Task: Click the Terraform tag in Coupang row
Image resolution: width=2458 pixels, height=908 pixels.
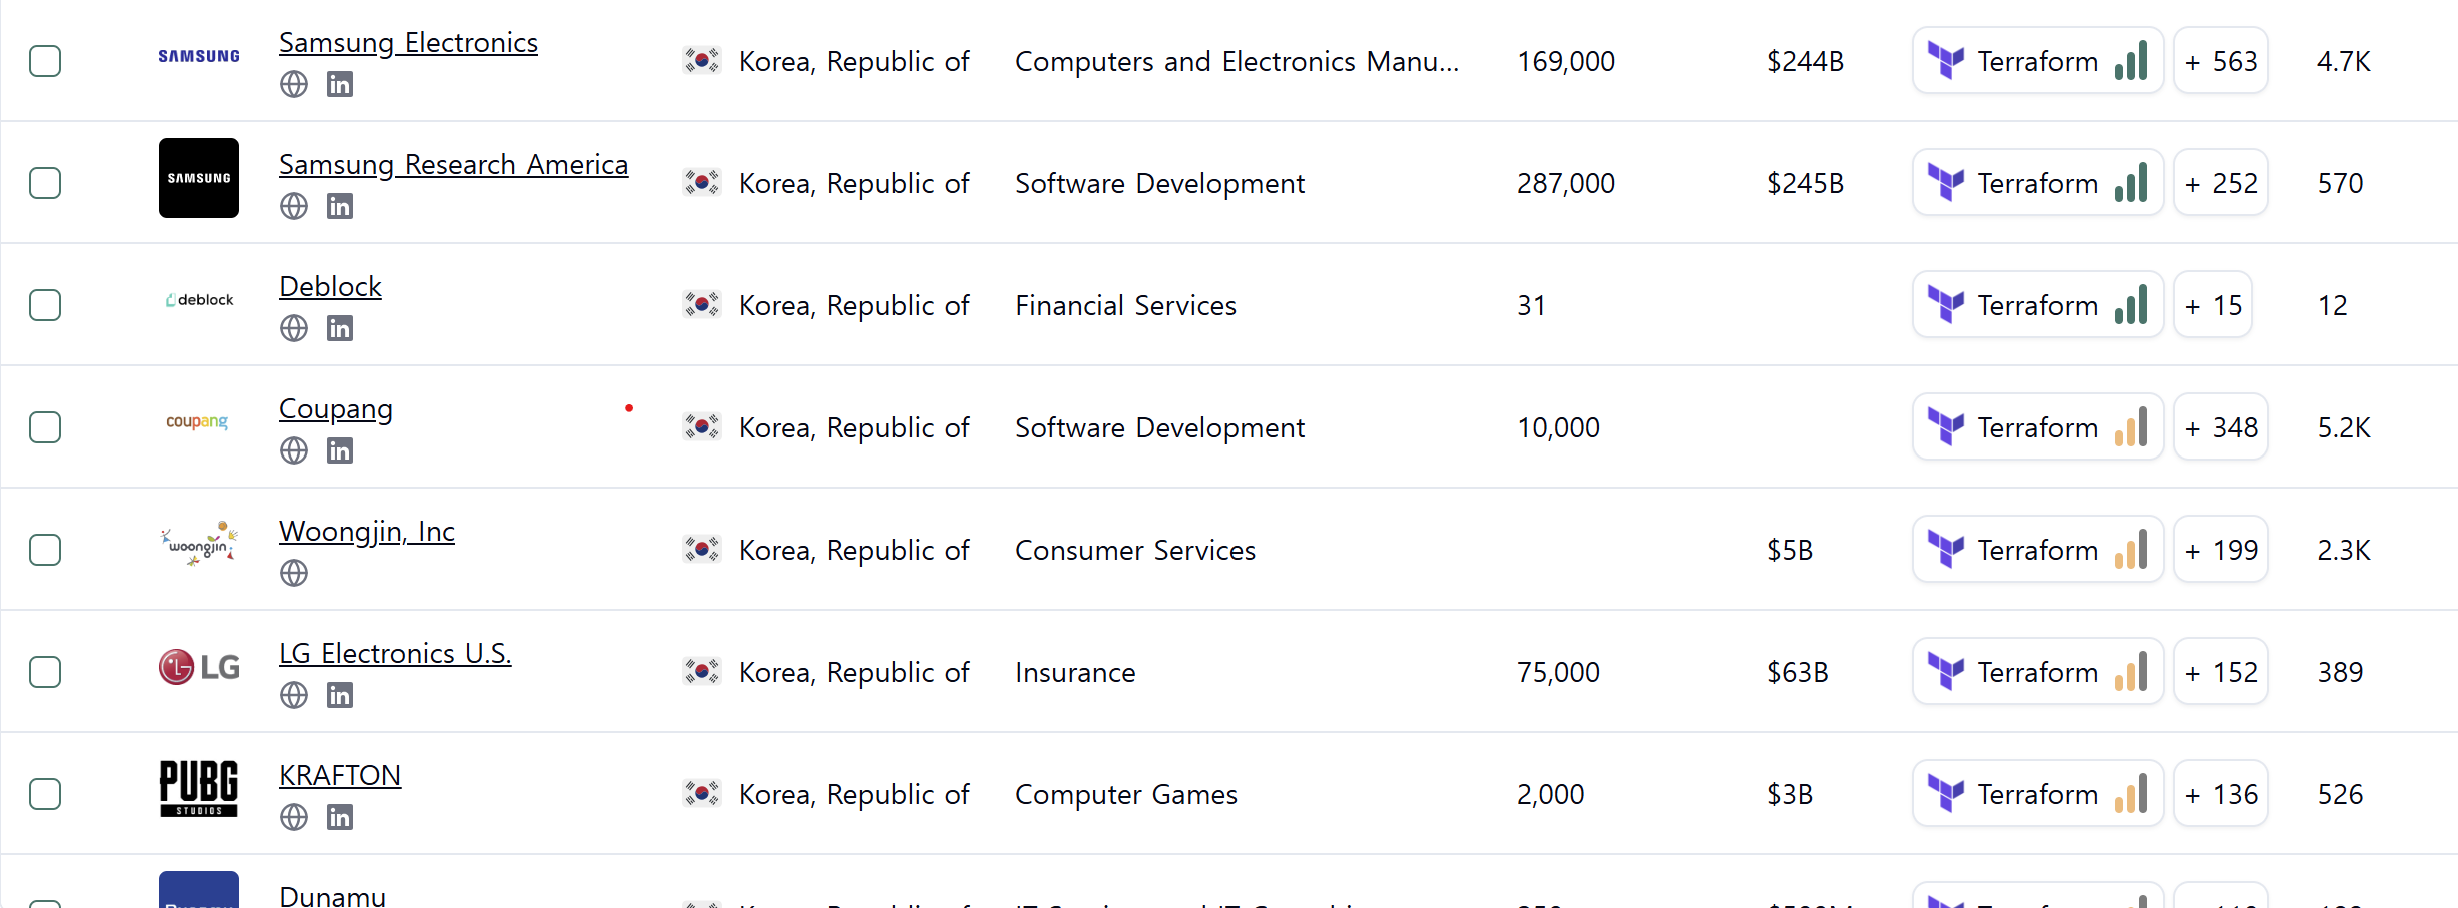Action: tap(2038, 427)
